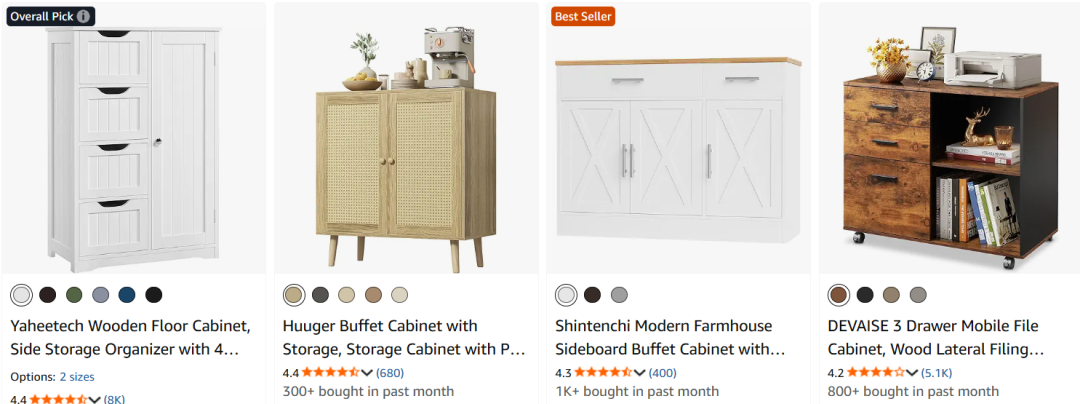View the 680 reviews for Huuger cabinet
The width and height of the screenshot is (1080, 404).
pyautogui.click(x=390, y=373)
